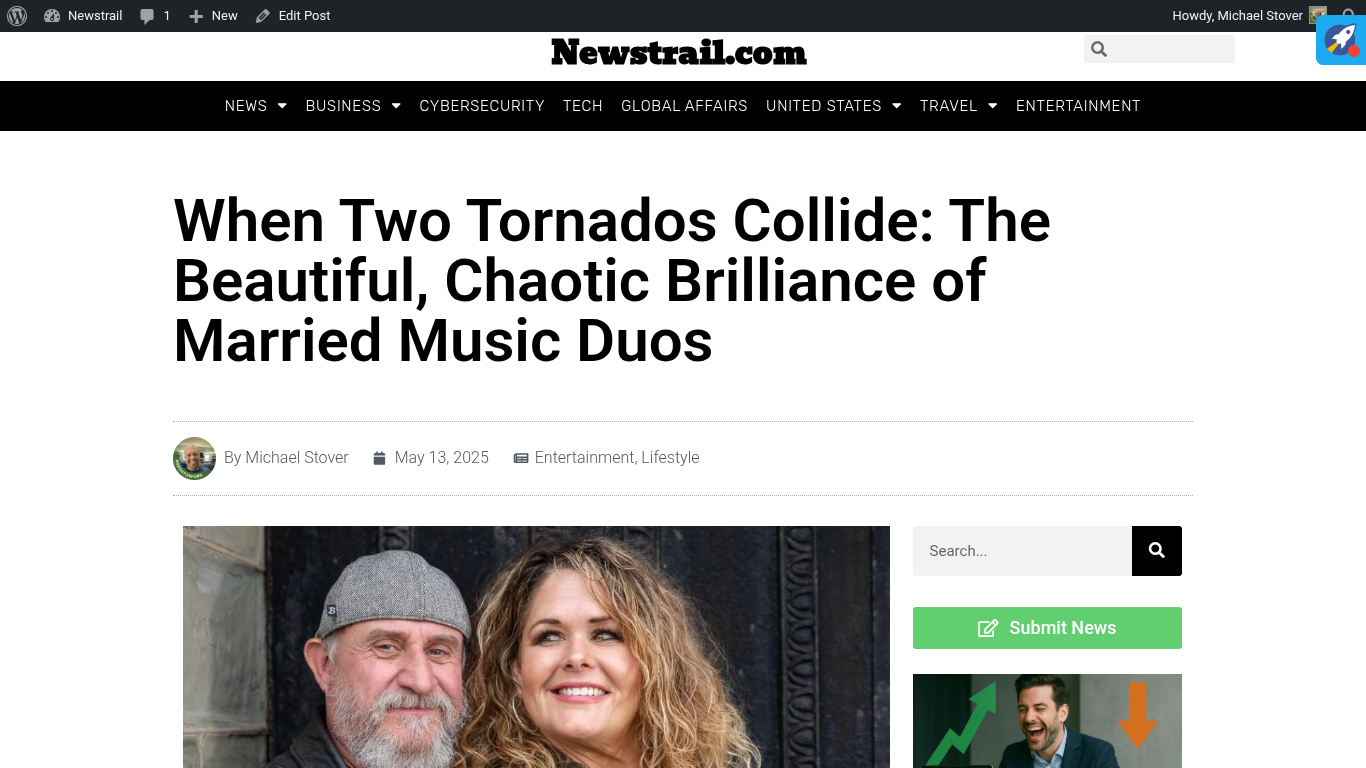Expand the TRAVEL dropdown menu
This screenshot has height=768, width=1366.
click(x=959, y=106)
